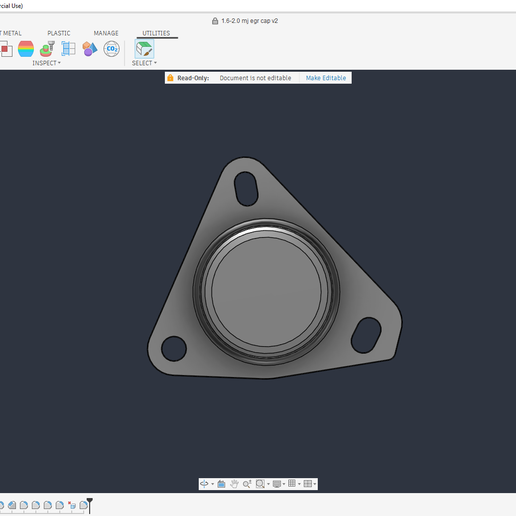This screenshot has height=516, width=516.
Task: Select the Fillet feature right after the Chamfer
Action: 24,505
